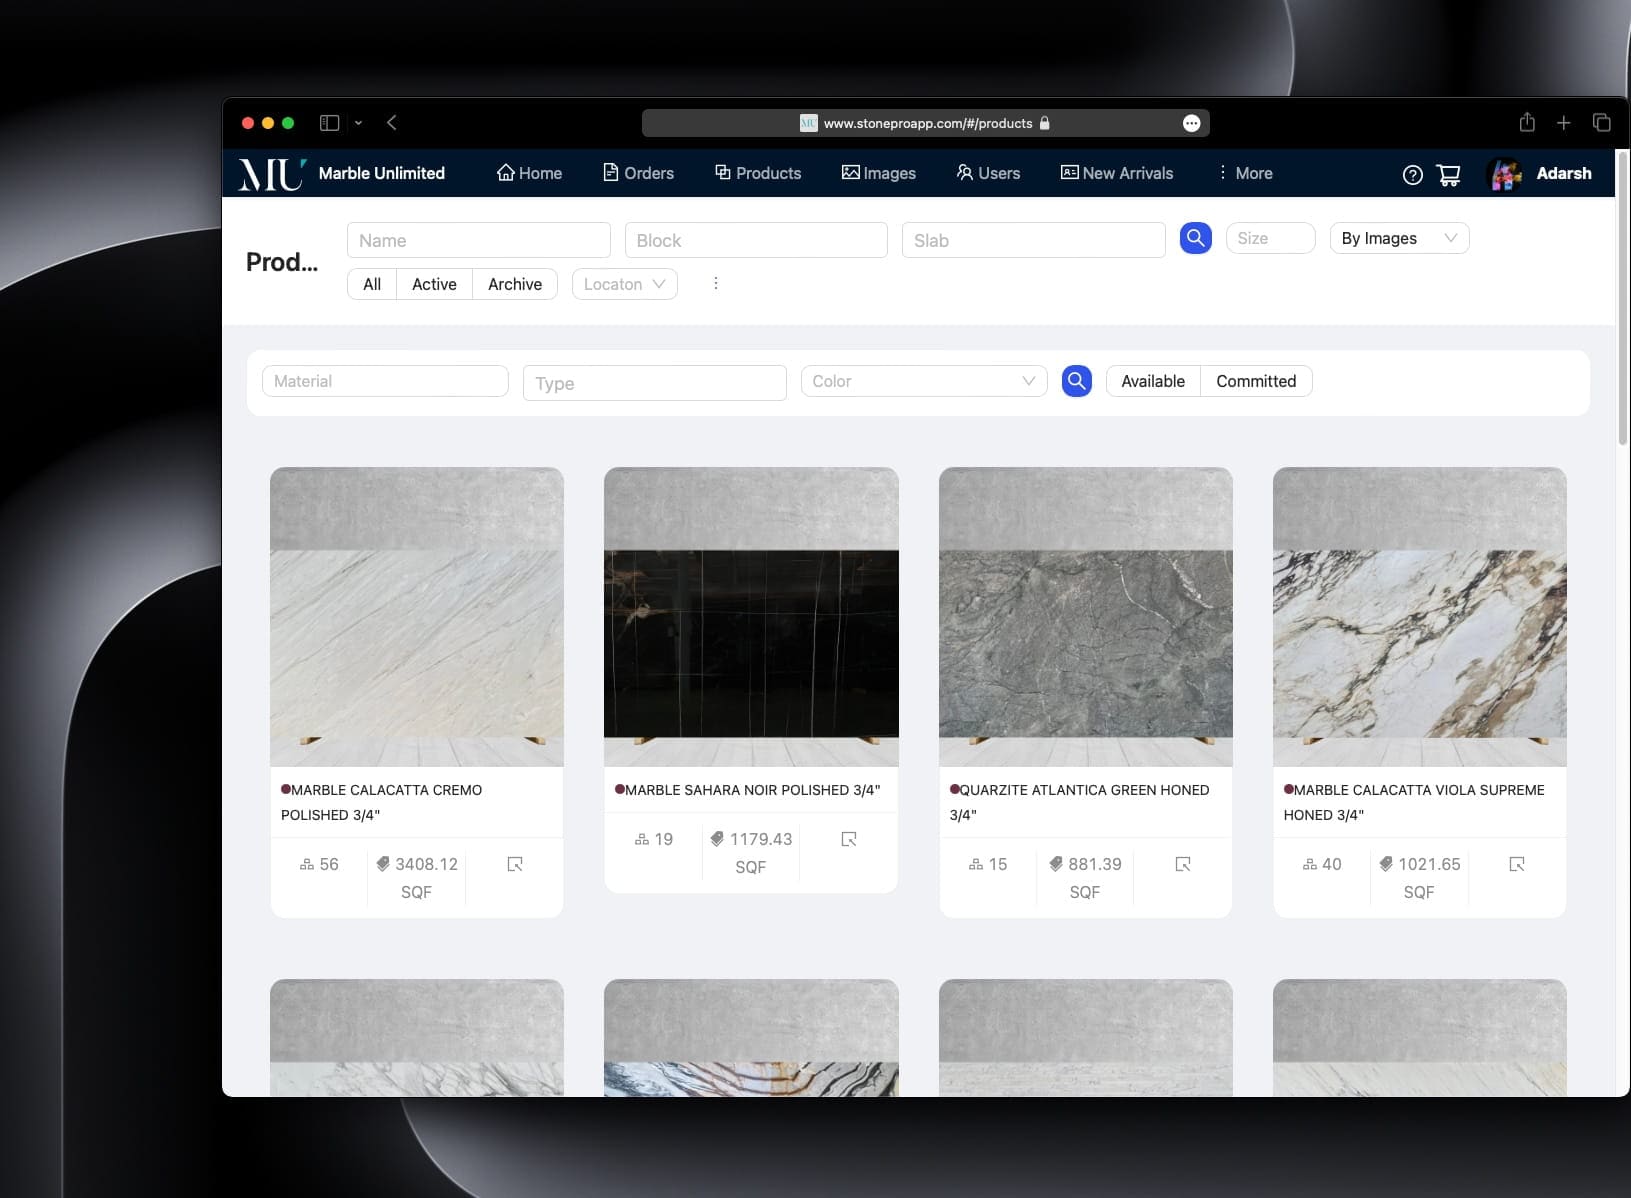Image resolution: width=1631 pixels, height=1198 pixels.
Task: Open the By Images view dropdown
Action: coord(1399,238)
